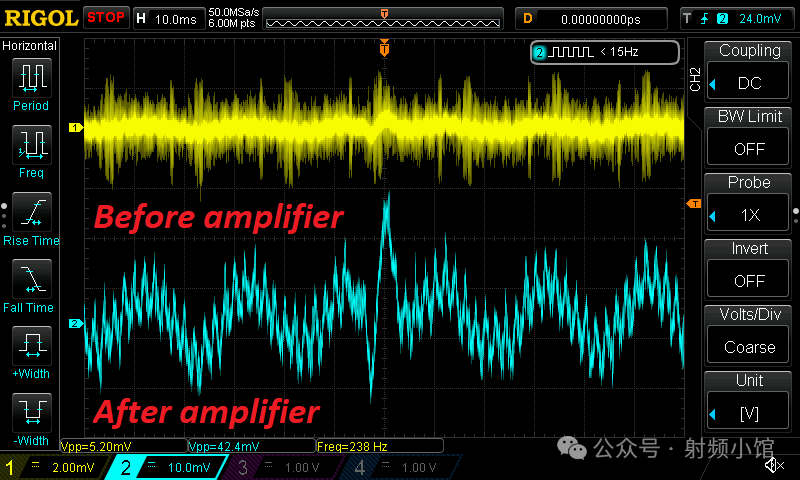Screen dimensions: 800x480
Task: Select the Freq measurement icon
Action: [x=31, y=146]
